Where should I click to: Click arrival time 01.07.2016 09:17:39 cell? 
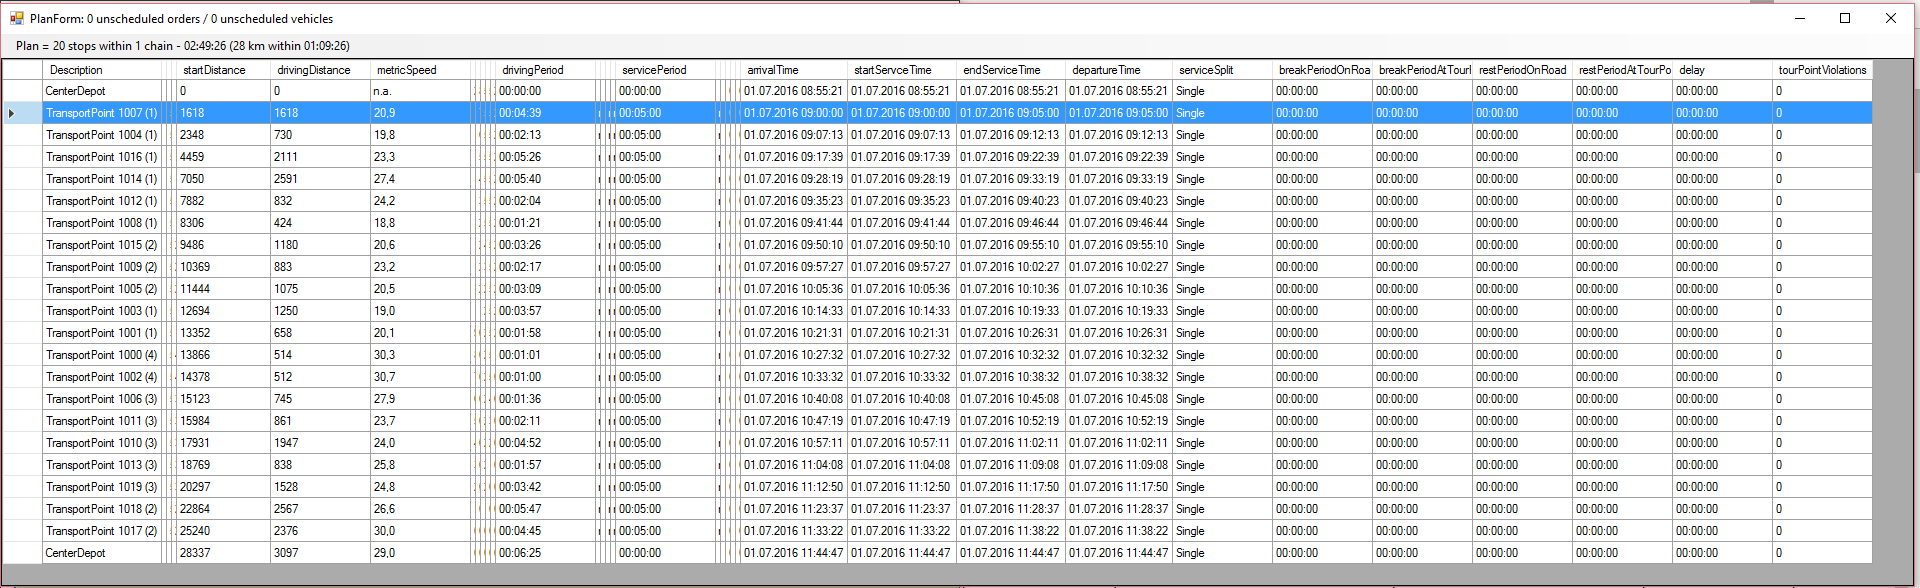793,157
